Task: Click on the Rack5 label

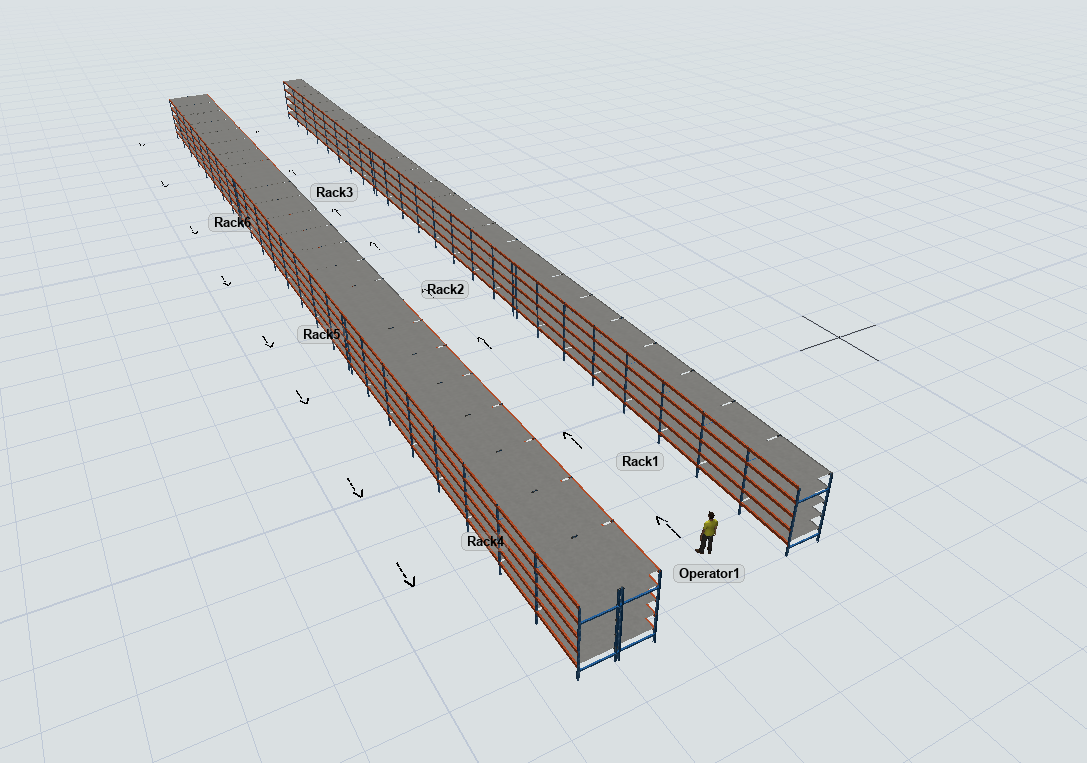Action: 321,334
